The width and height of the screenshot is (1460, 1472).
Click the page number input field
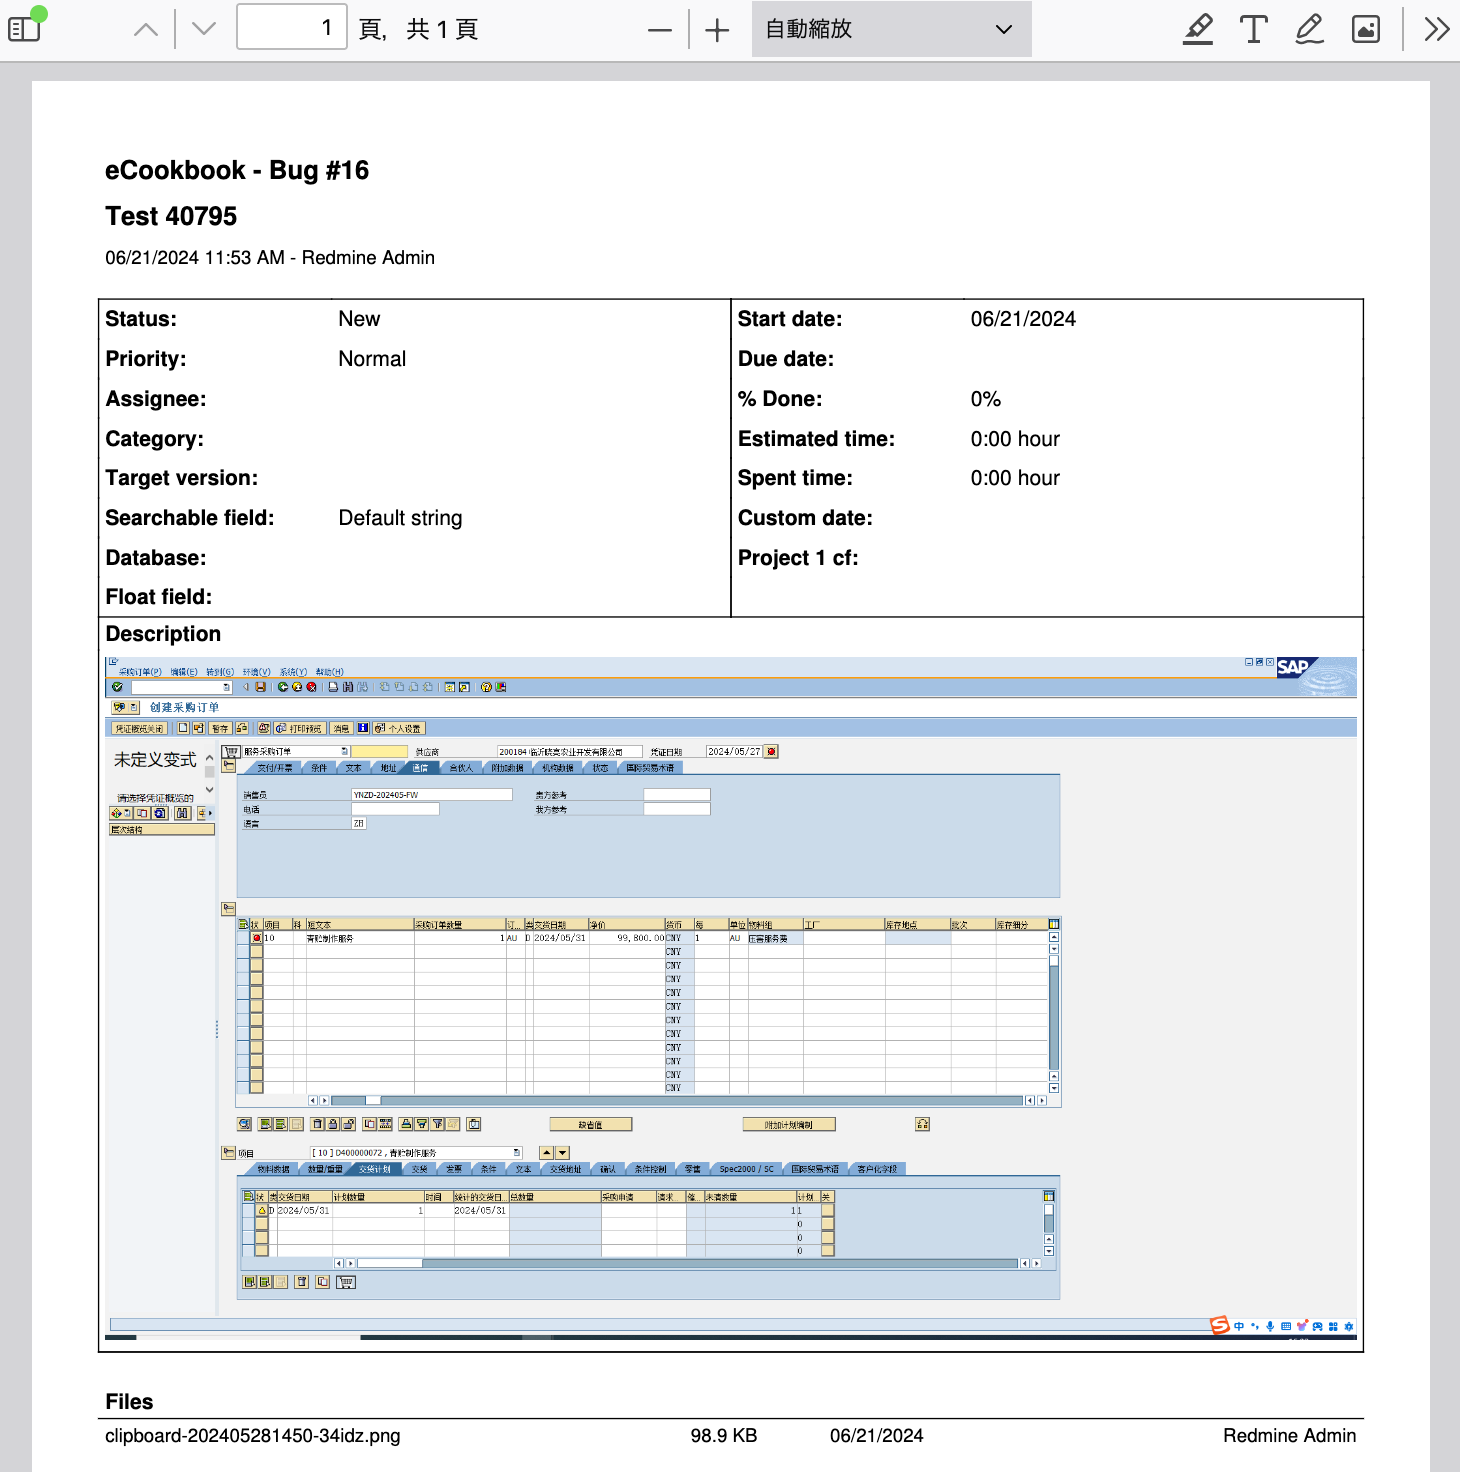point(292,28)
